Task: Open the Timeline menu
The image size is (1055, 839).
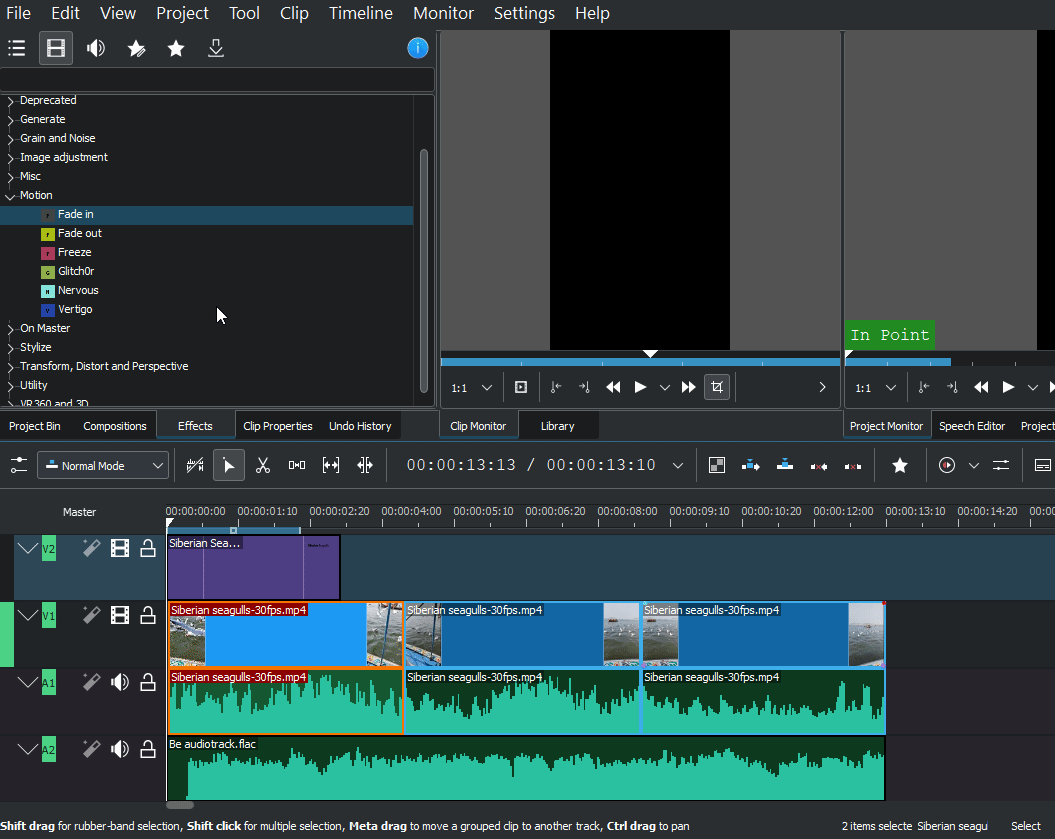Action: (361, 13)
